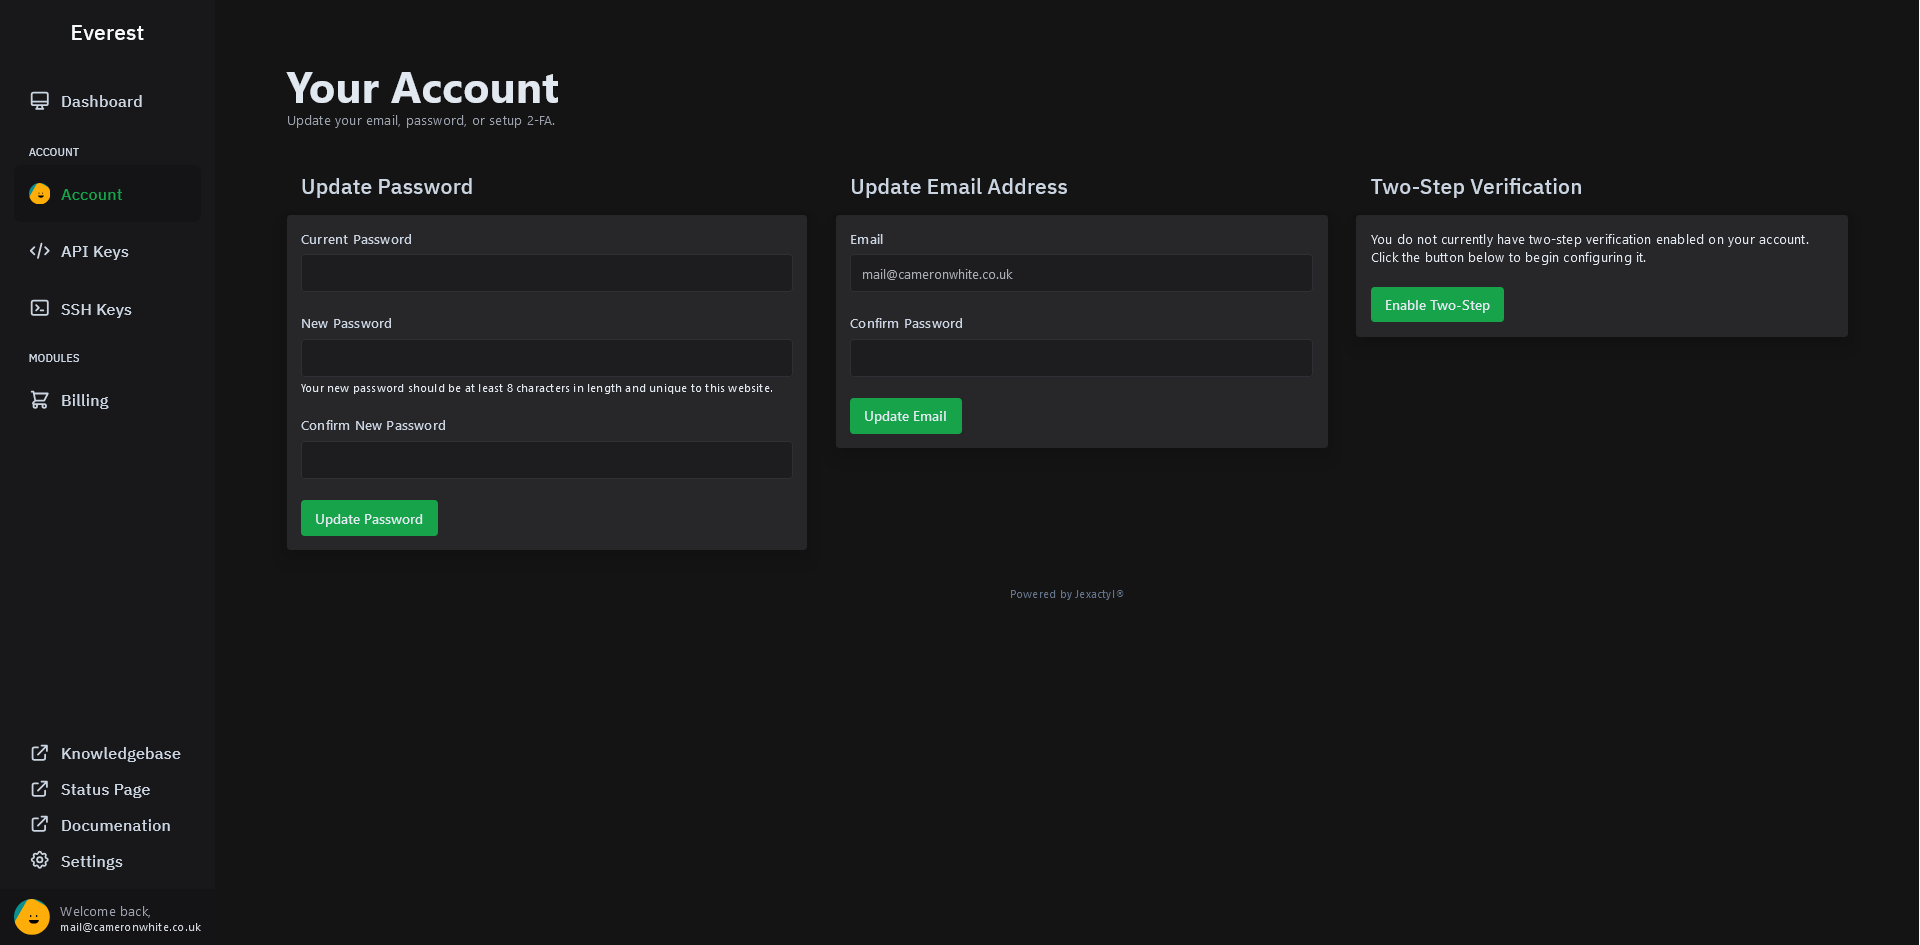1920x945 pixels.
Task: Click the Billing shopping cart icon
Action: click(x=40, y=400)
